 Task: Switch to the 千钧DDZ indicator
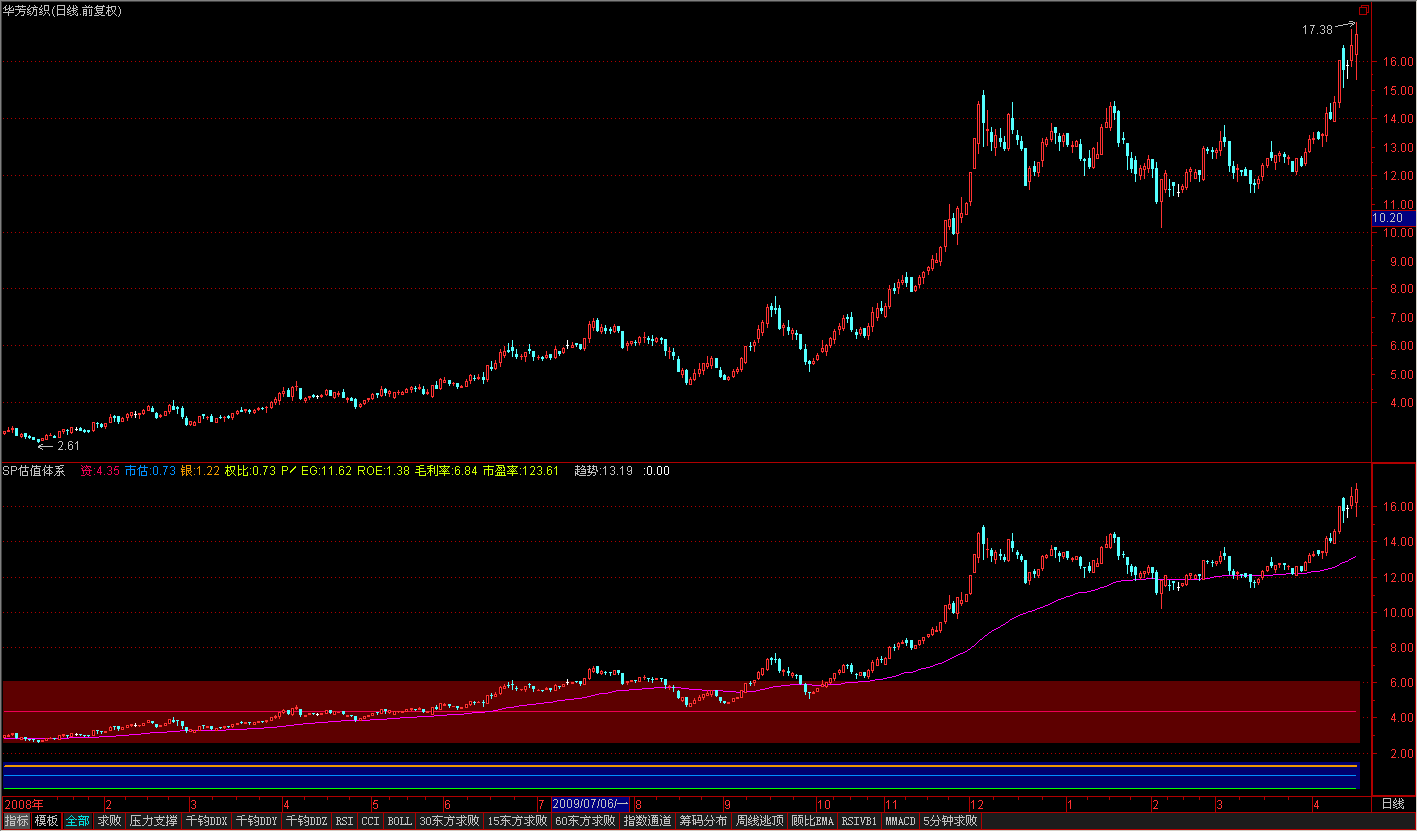coord(306,821)
